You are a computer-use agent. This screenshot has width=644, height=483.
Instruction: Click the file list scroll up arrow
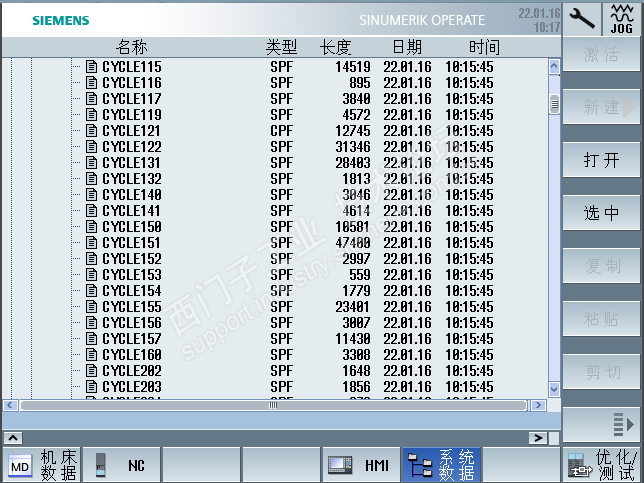[x=554, y=66]
